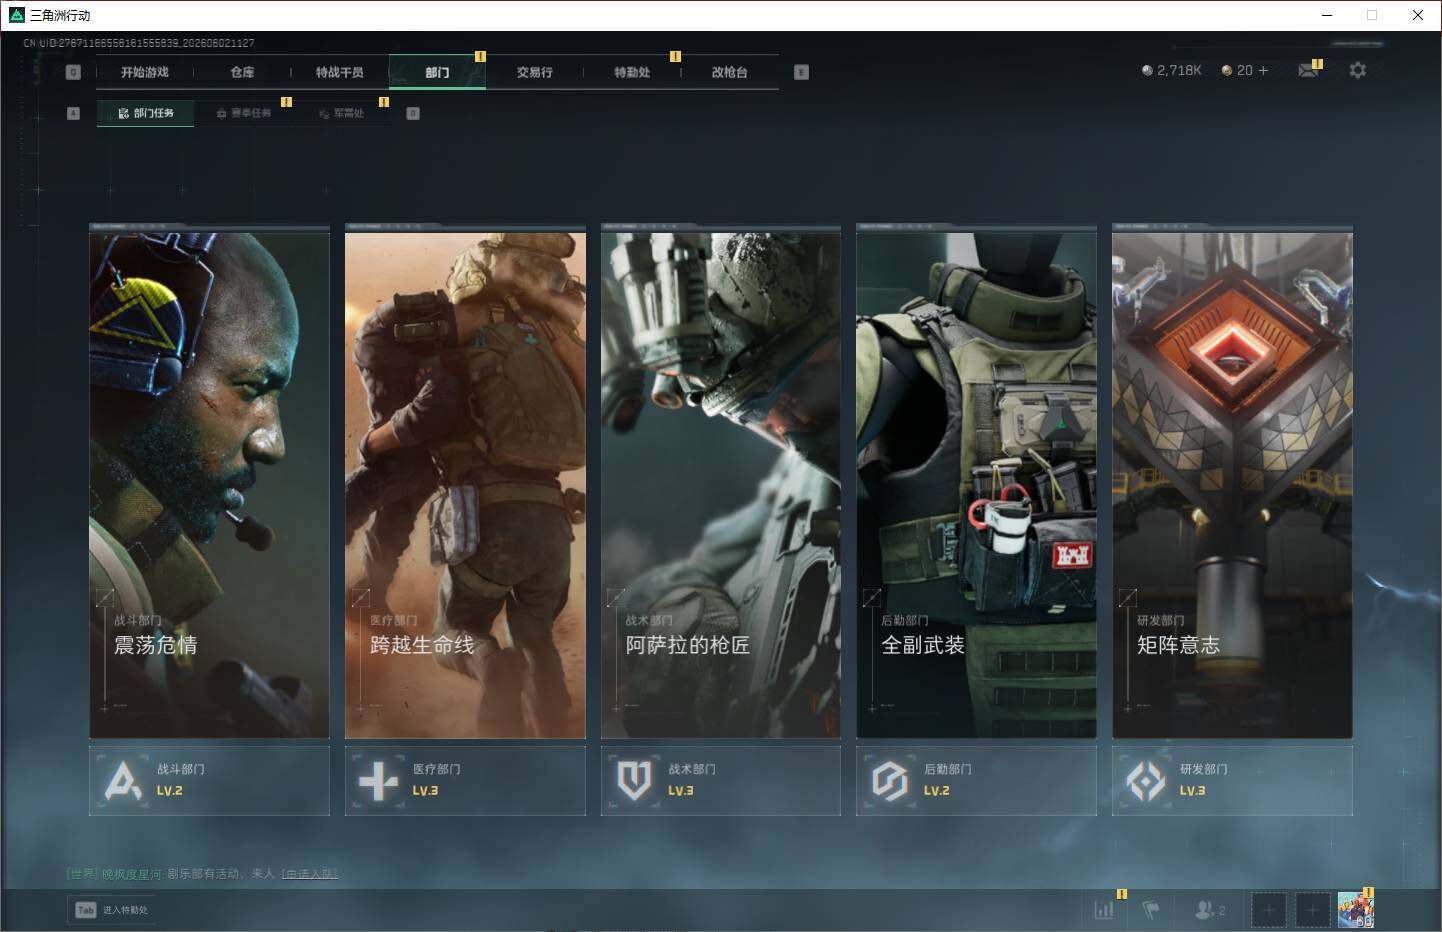Close the 三角洲行动 window
Screen dimensions: 1442x932
(x=1418, y=15)
